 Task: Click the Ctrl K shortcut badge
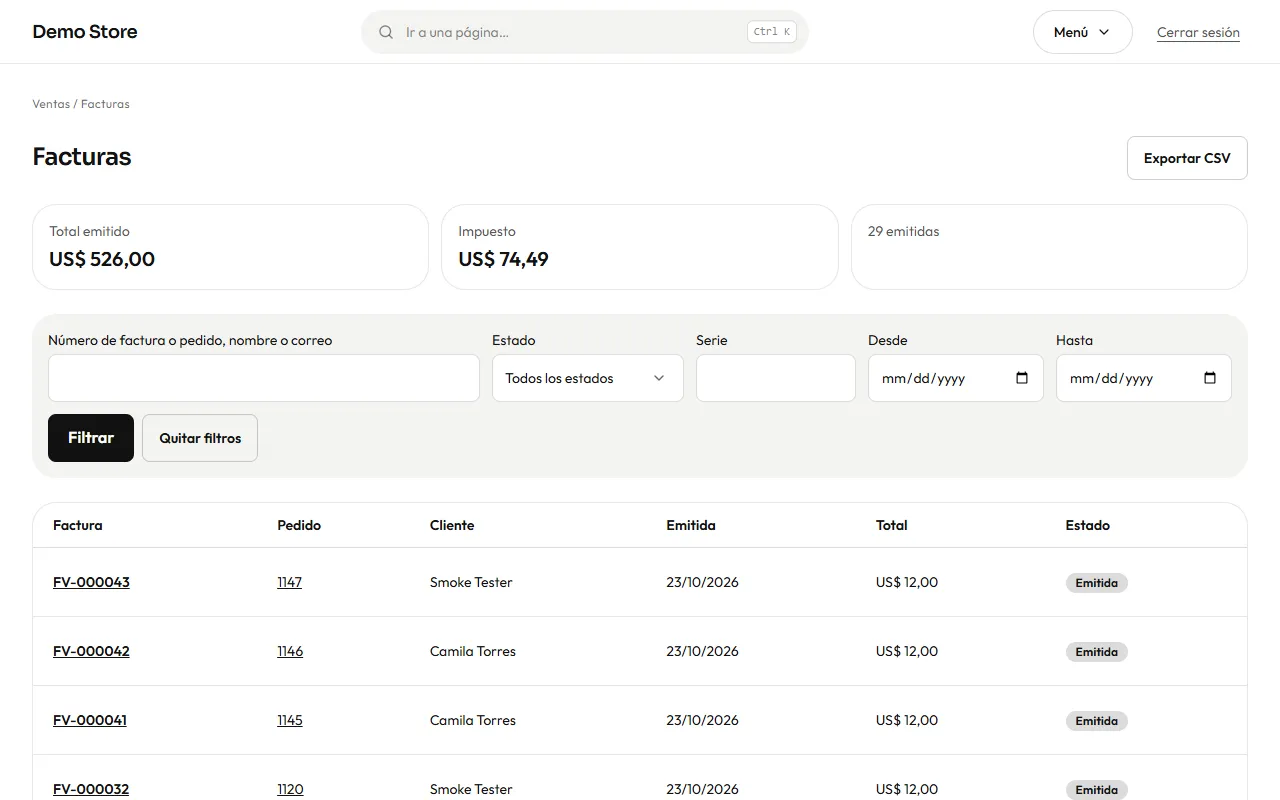pyautogui.click(x=772, y=32)
